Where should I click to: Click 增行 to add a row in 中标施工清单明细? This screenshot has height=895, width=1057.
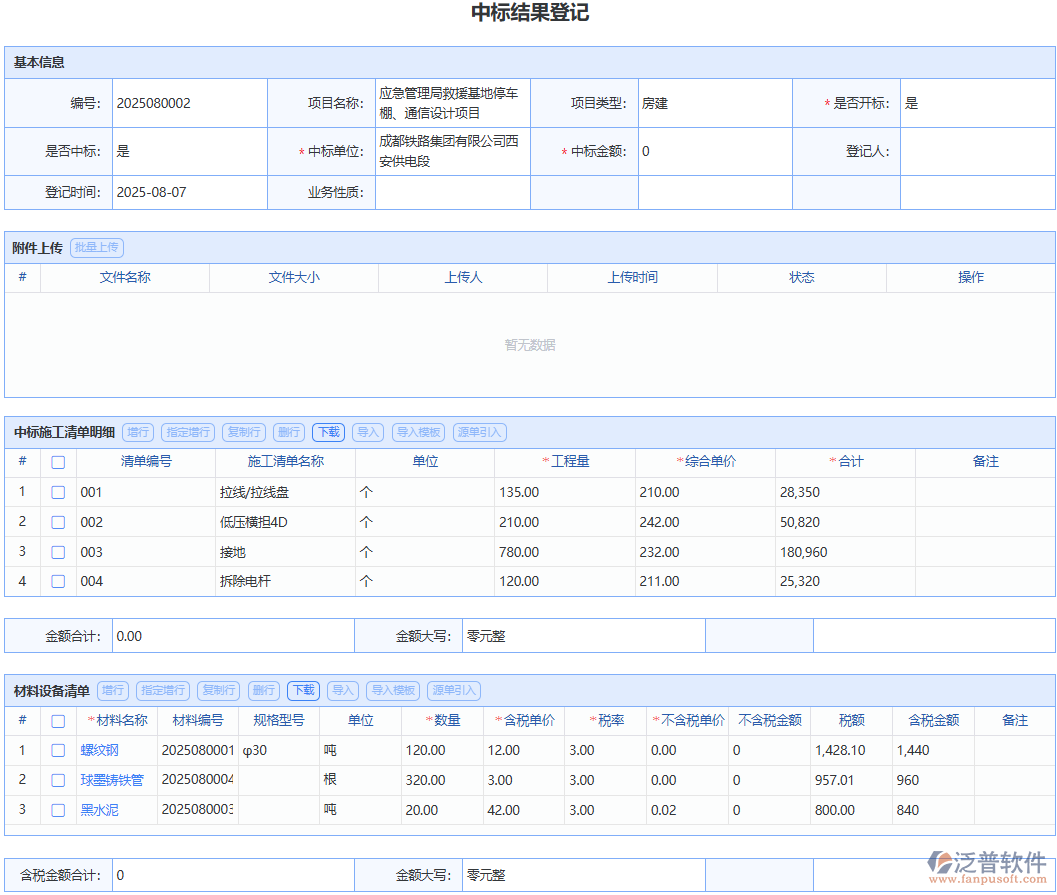pyautogui.click(x=137, y=432)
